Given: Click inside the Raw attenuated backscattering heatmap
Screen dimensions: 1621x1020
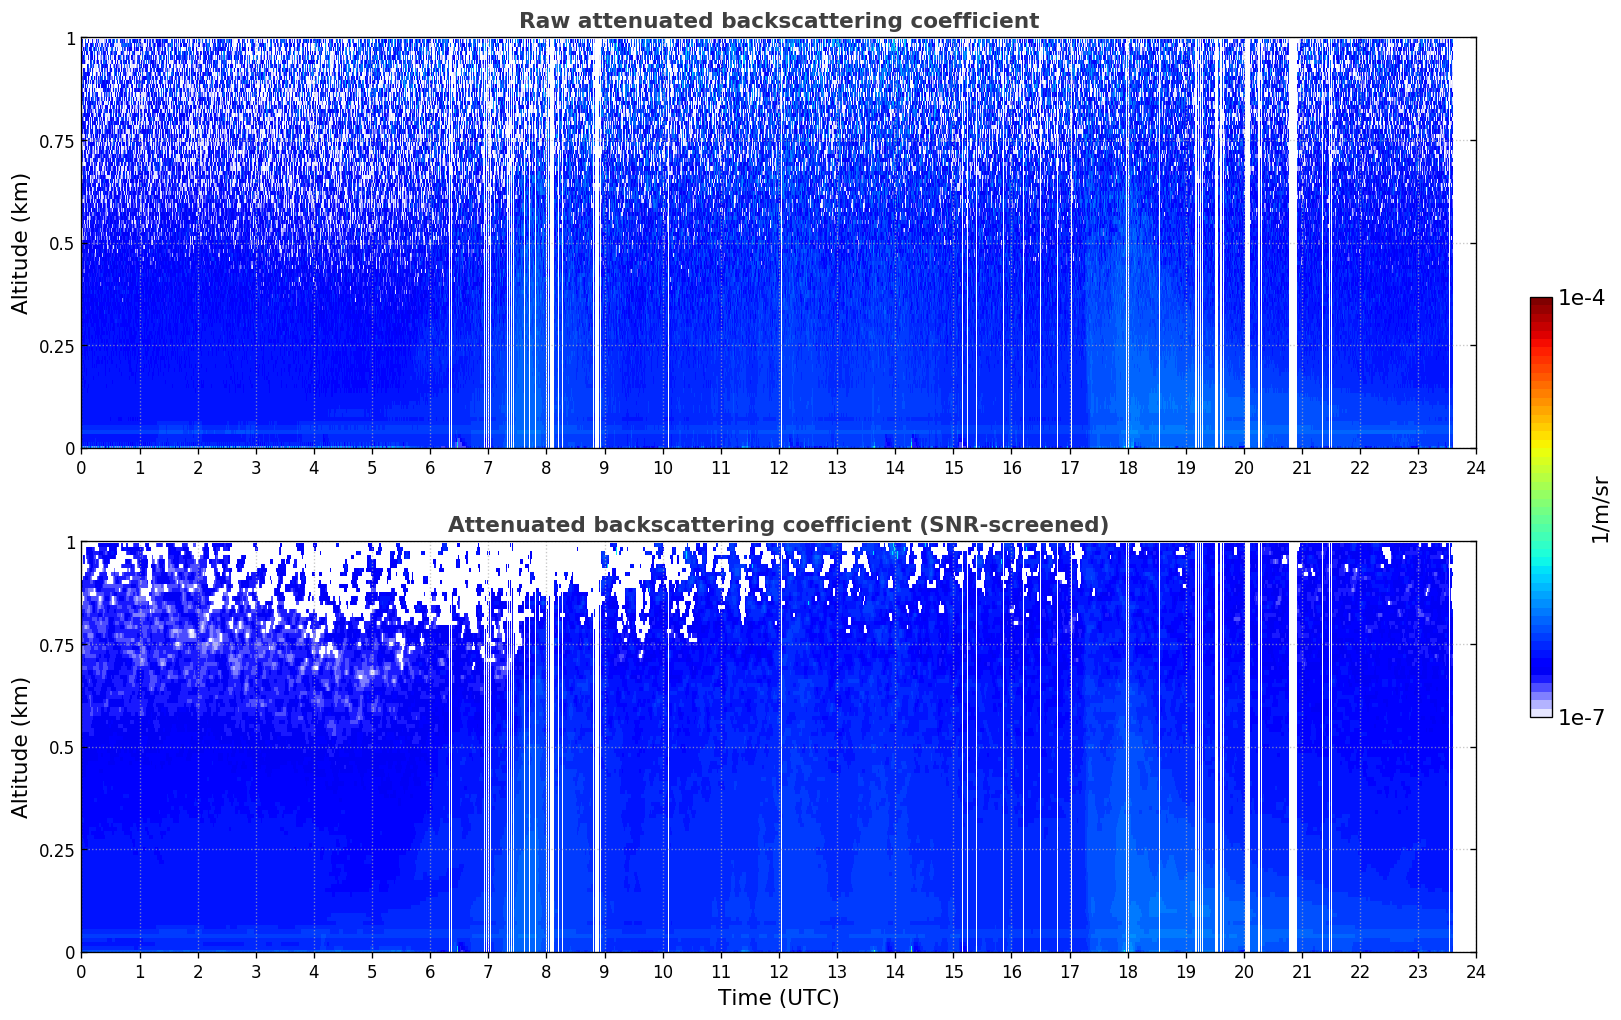Looking at the screenshot, I should click(x=778, y=243).
